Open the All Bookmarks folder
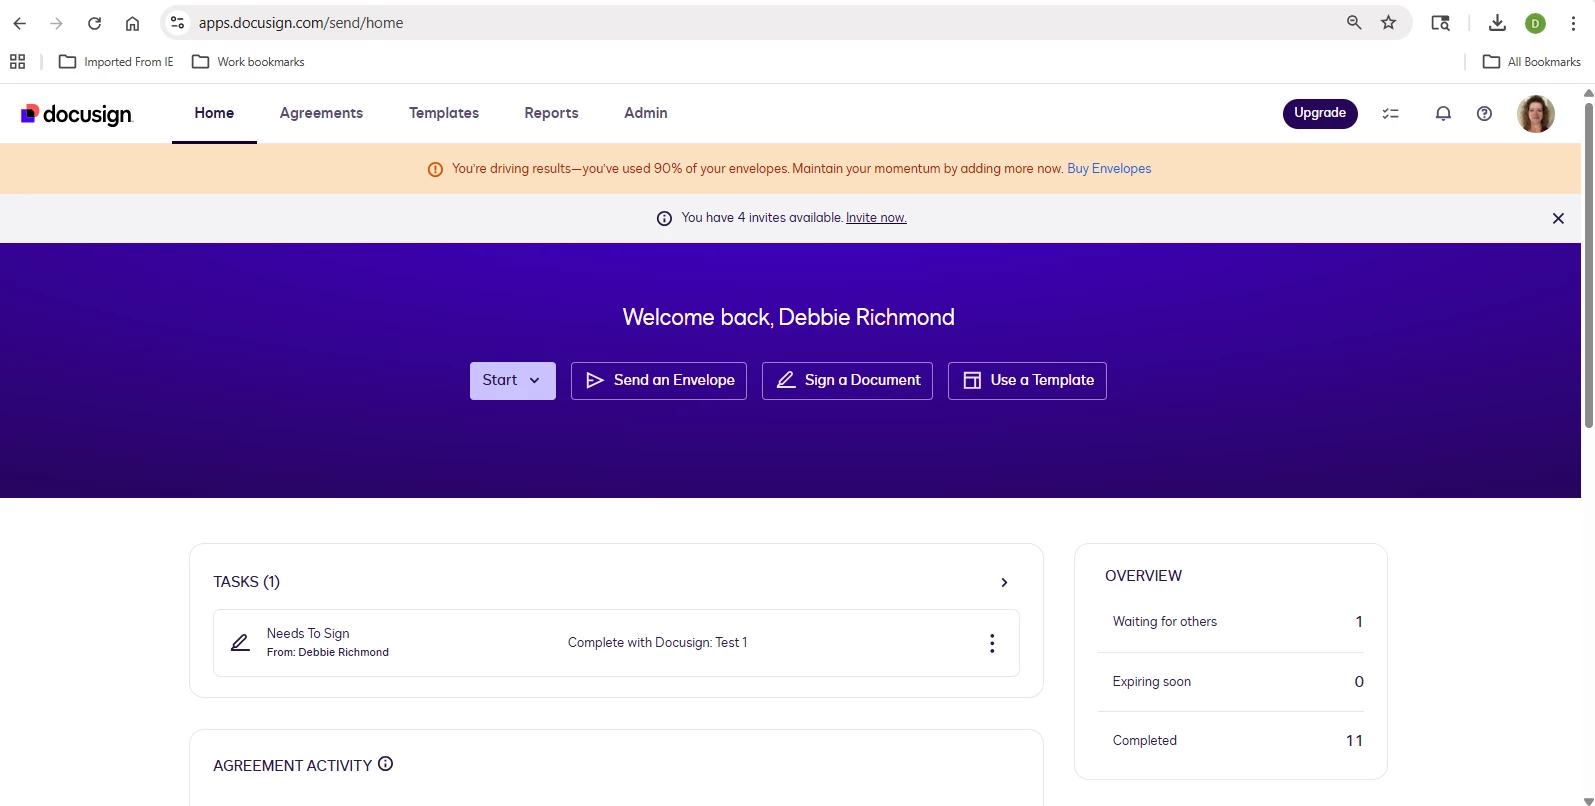The width and height of the screenshot is (1595, 806). pyautogui.click(x=1531, y=62)
